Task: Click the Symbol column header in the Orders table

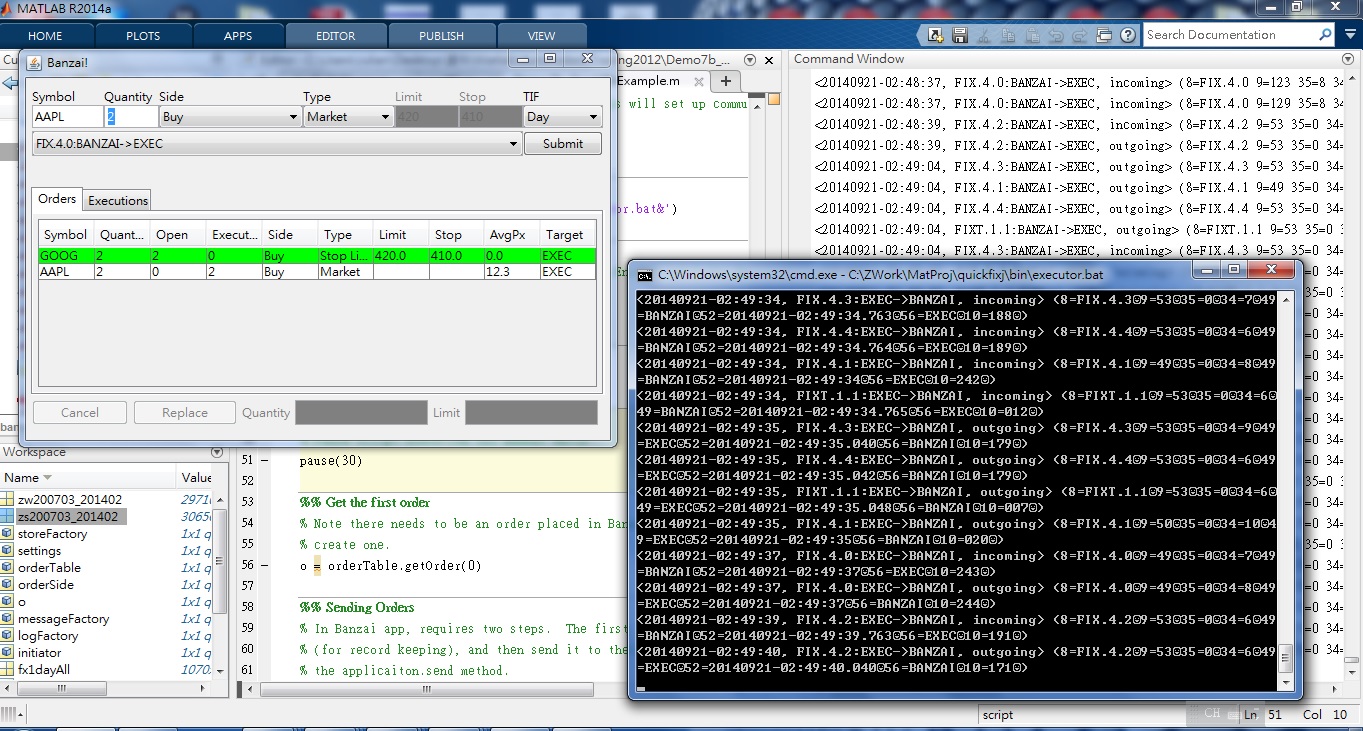Action: pyautogui.click(x=67, y=235)
